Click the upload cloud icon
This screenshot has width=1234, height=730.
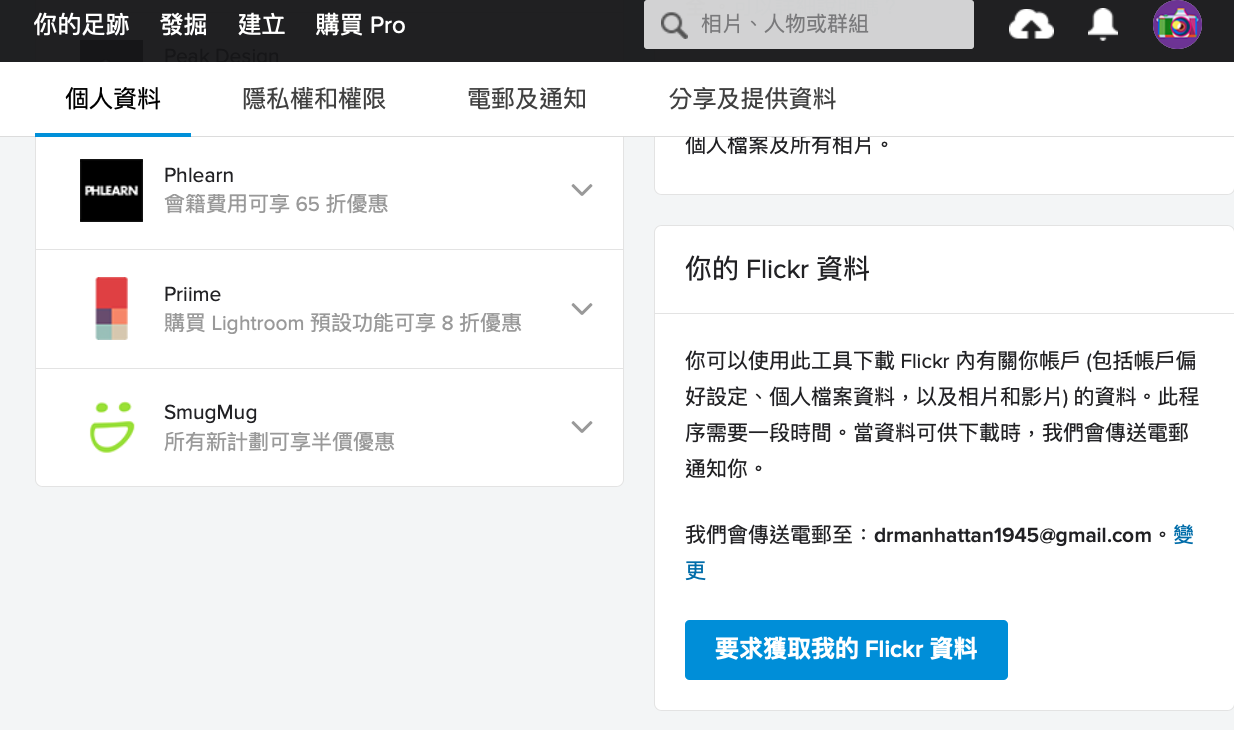pyautogui.click(x=1031, y=25)
